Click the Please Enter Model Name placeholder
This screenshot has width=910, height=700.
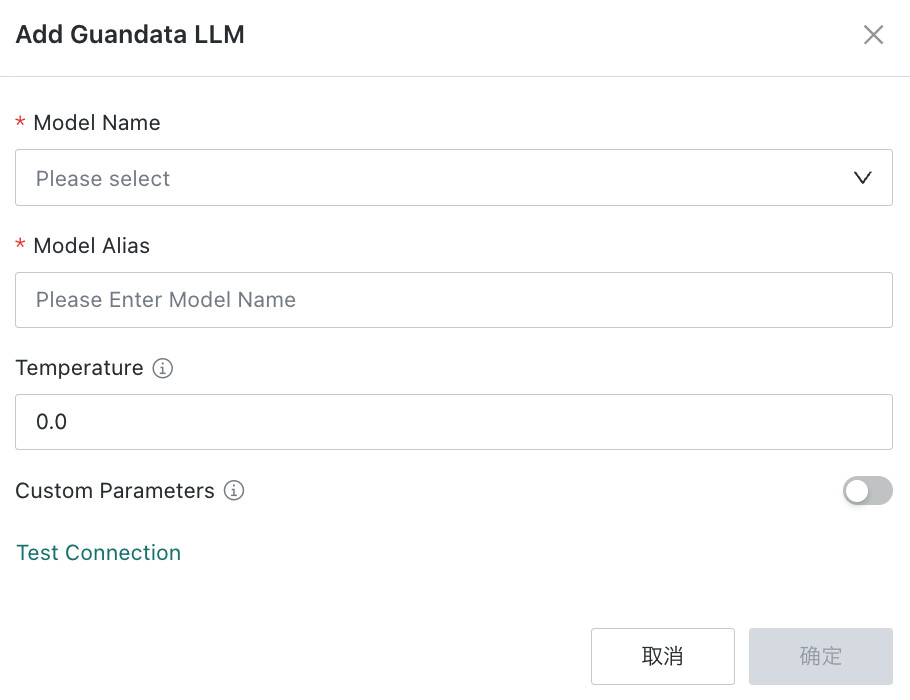click(x=166, y=300)
